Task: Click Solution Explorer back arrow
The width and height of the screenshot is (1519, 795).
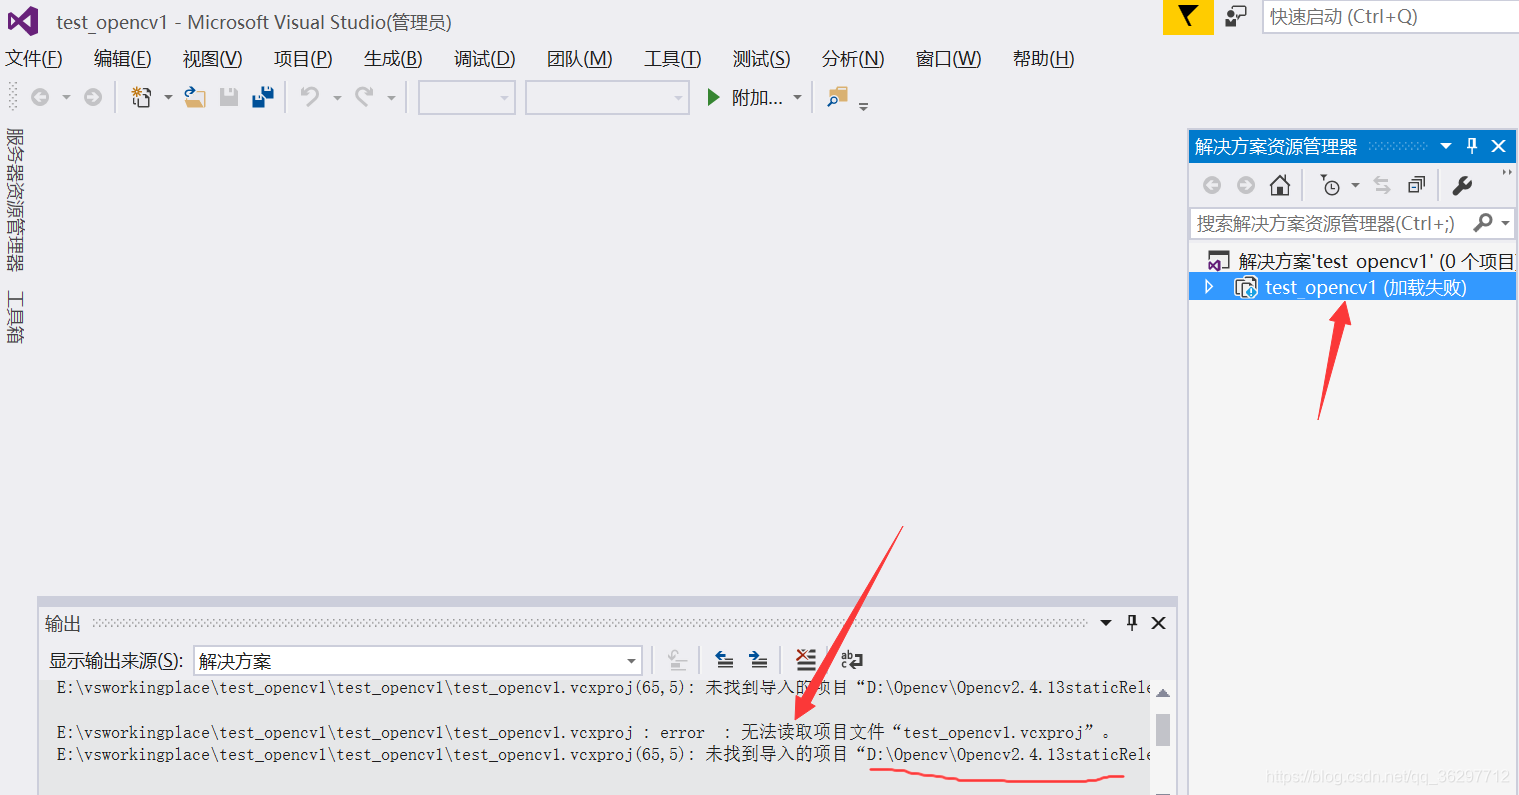Action: pyautogui.click(x=1212, y=185)
